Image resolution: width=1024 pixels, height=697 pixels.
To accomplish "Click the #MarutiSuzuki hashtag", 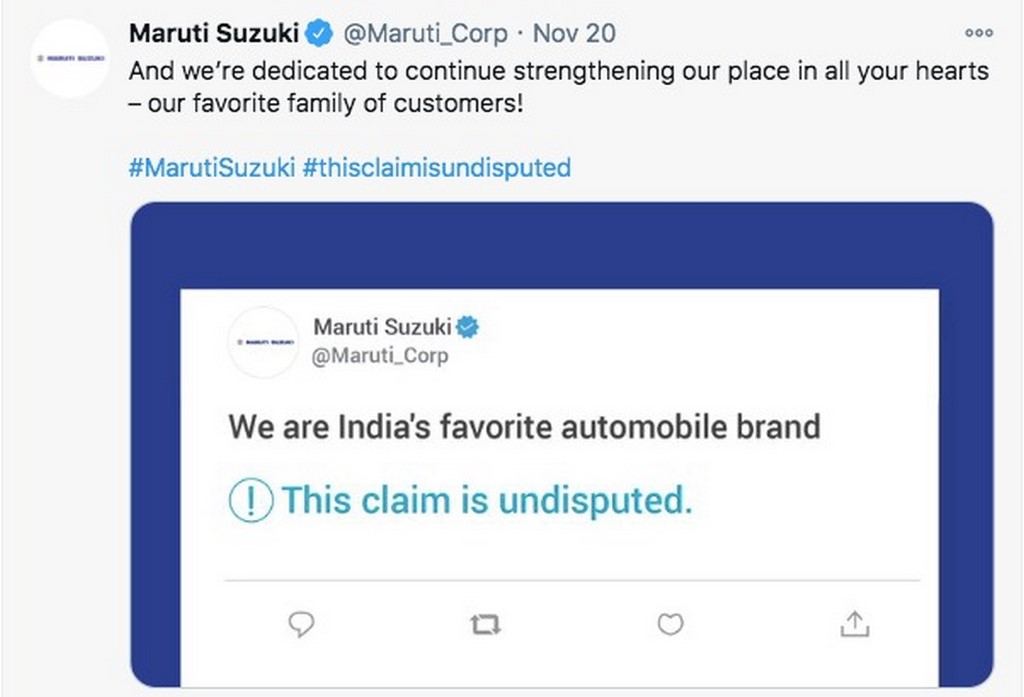I will click(209, 167).
